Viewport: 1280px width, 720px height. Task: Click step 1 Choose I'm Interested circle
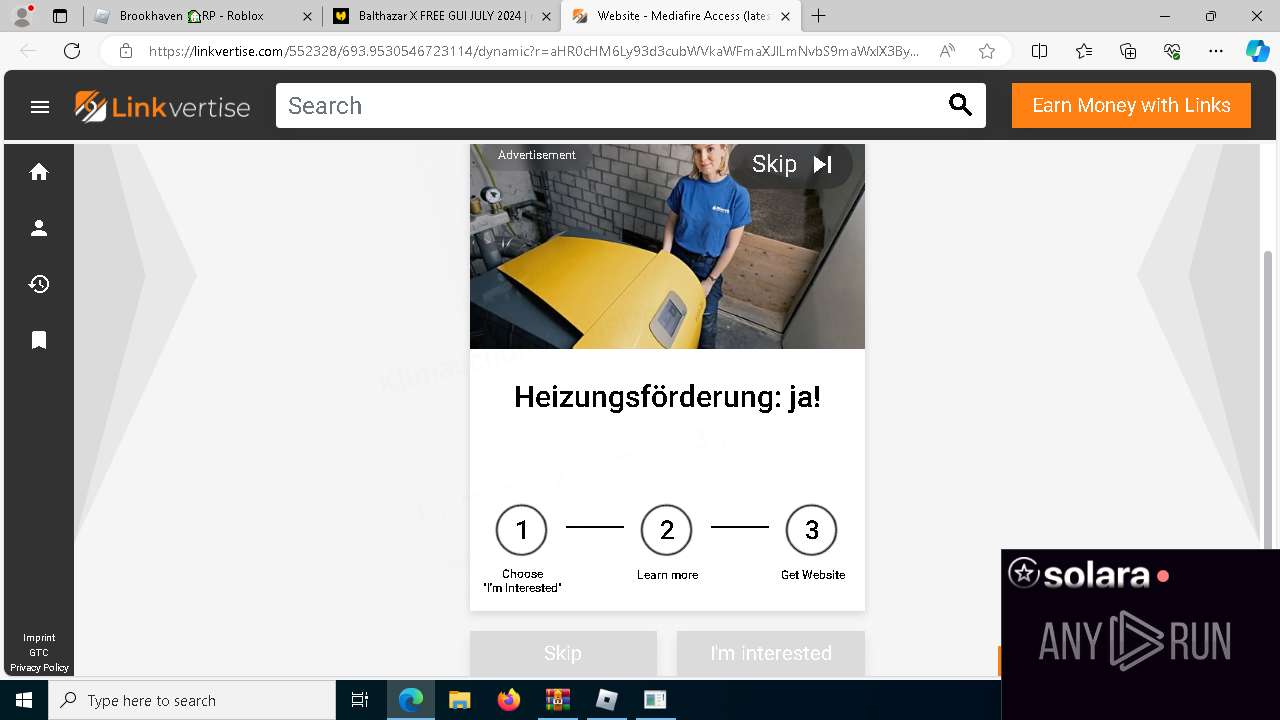pos(521,530)
